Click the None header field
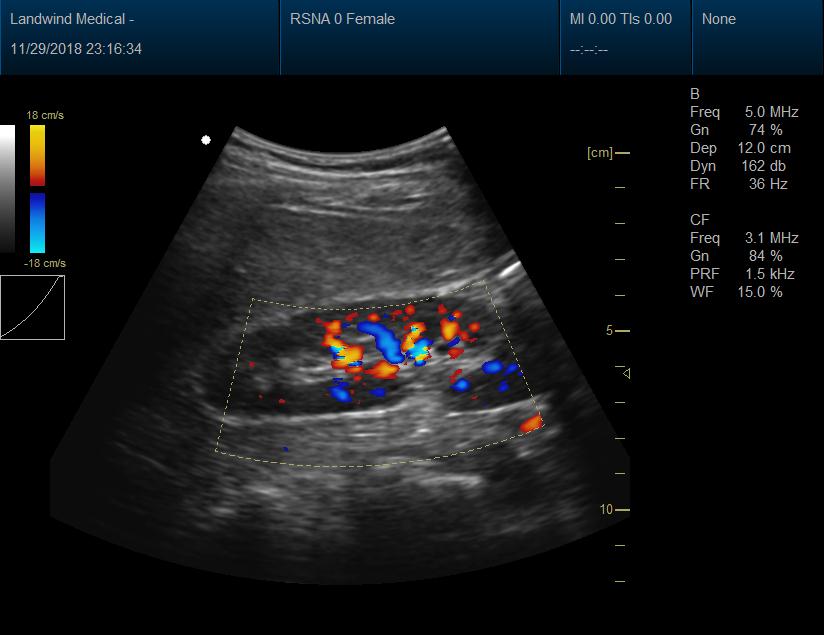Screen dimensions: 824x635 tap(719, 19)
